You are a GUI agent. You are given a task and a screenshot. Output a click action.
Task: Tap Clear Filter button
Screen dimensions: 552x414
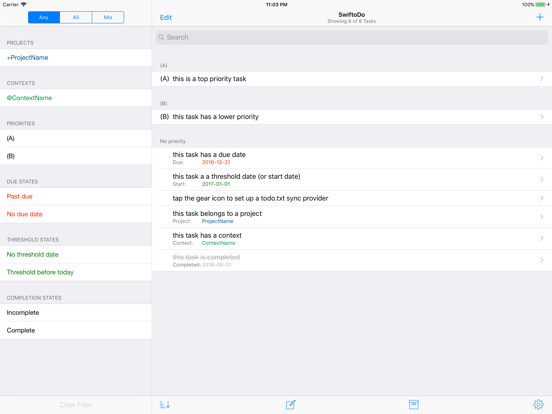[76, 405]
